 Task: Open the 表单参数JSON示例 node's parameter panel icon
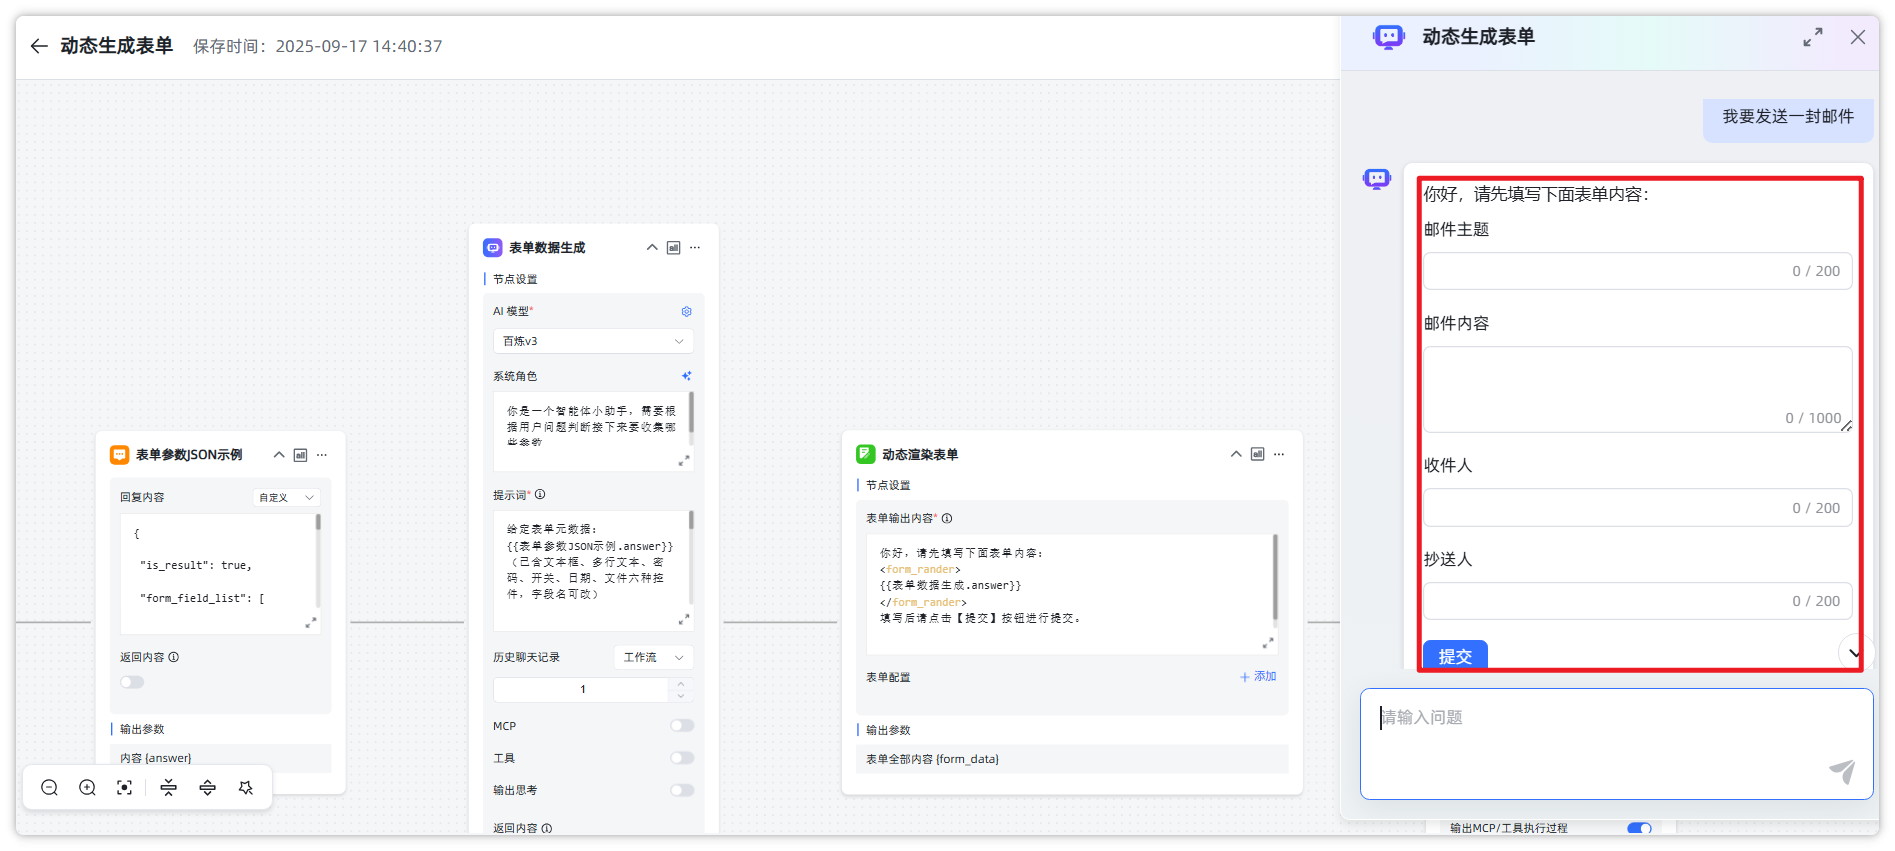coord(300,455)
